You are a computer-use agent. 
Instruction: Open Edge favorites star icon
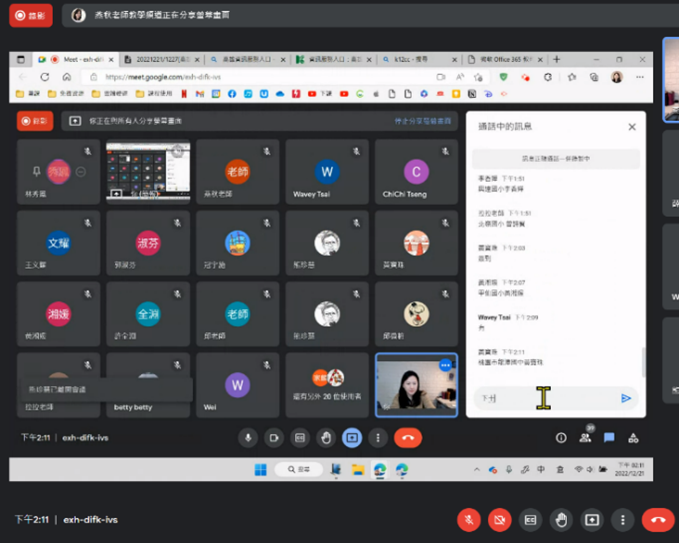(572, 77)
